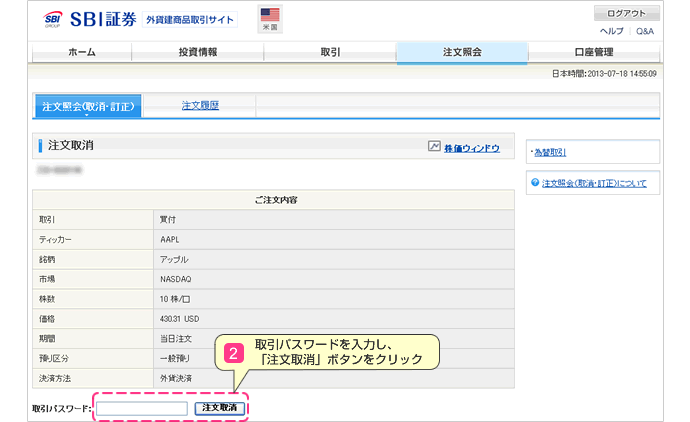Viewport: 690px width, 422px height.
Task: Click the 取引パスワード: field label
Action: [62, 409]
